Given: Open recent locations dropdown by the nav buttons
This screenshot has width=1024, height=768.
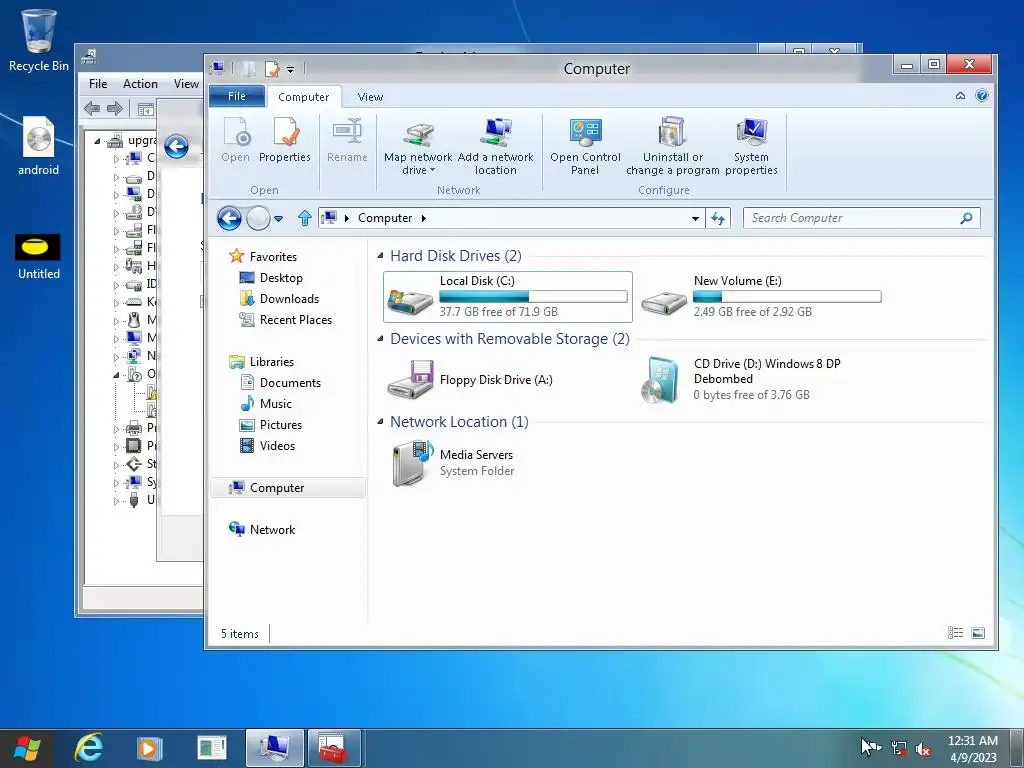Looking at the screenshot, I should (278, 219).
